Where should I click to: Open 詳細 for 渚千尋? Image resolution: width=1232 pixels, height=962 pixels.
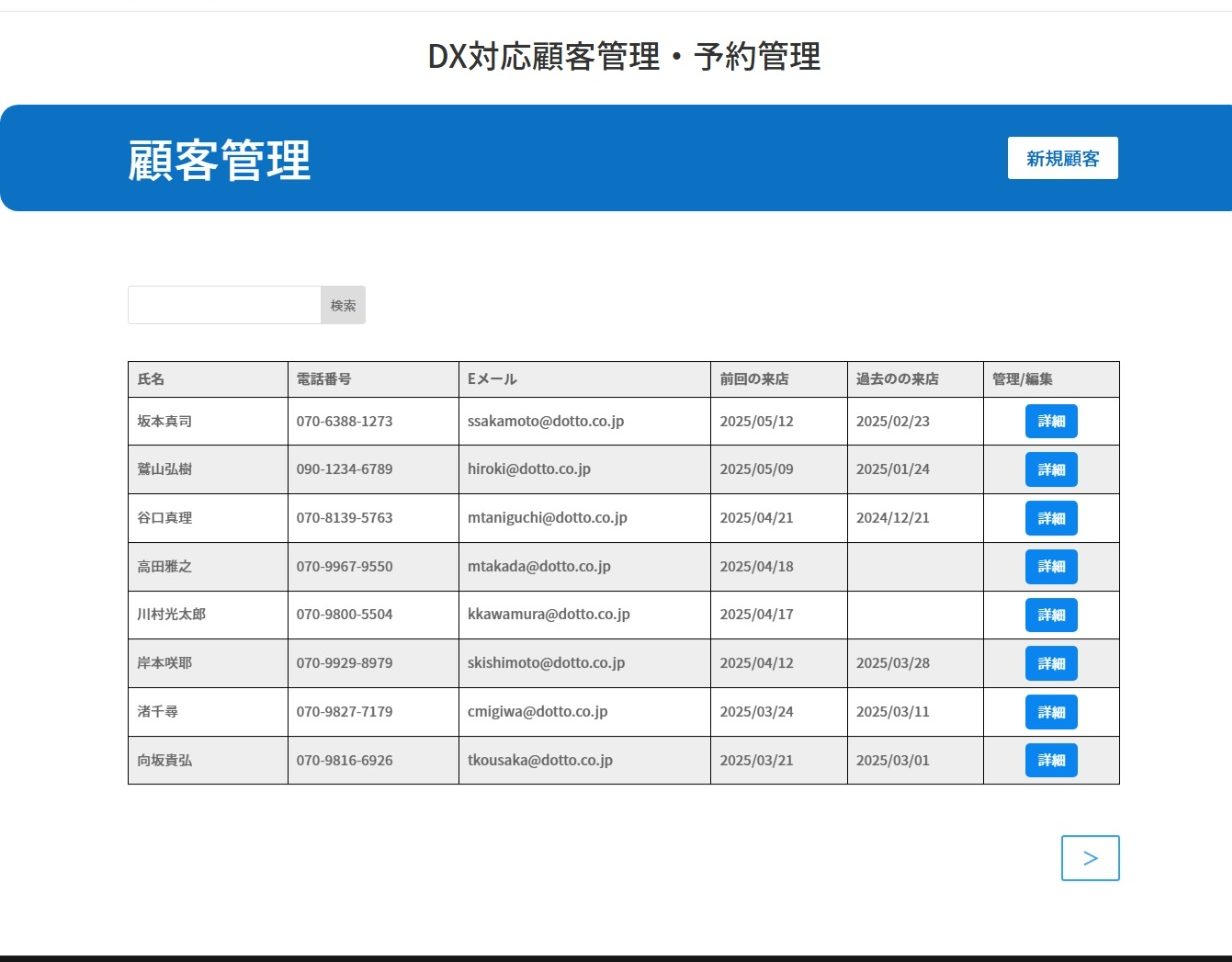coord(1051,712)
